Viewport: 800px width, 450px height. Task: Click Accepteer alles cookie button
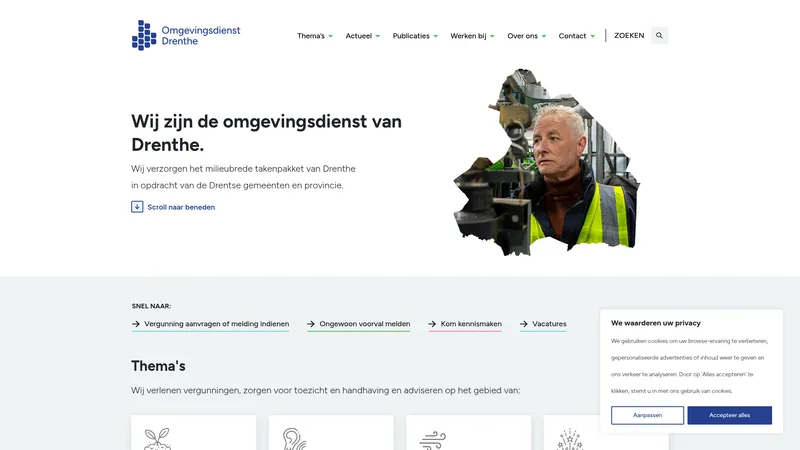pyautogui.click(x=730, y=415)
